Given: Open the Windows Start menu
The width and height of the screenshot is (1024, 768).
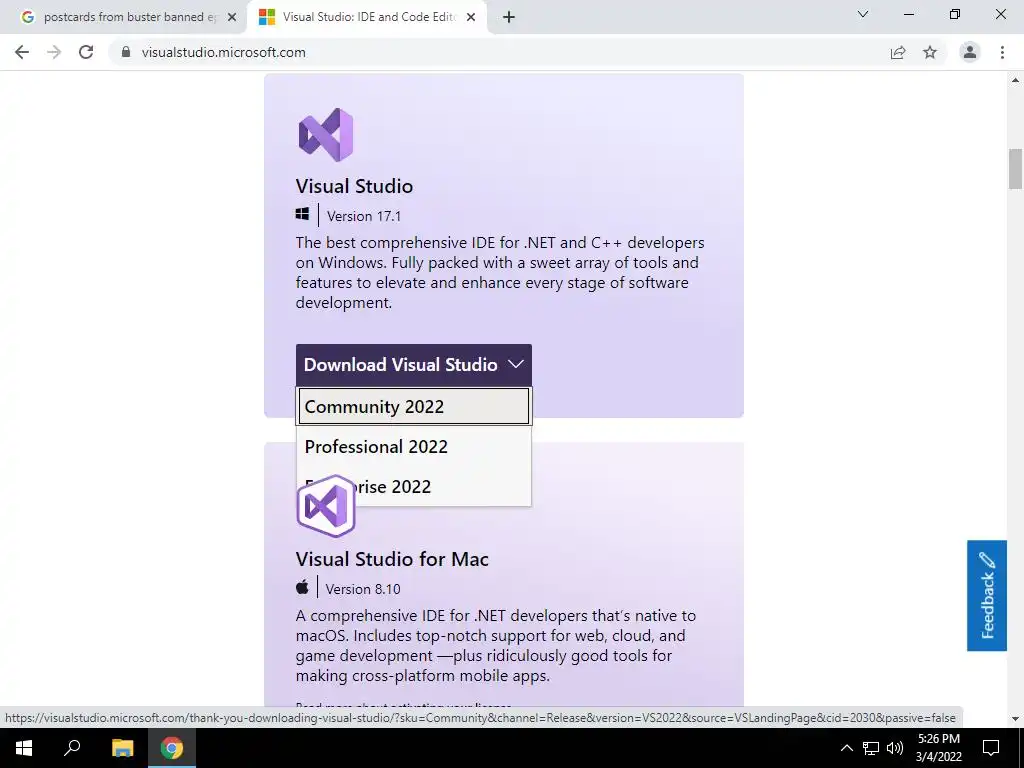Looking at the screenshot, I should (24, 748).
